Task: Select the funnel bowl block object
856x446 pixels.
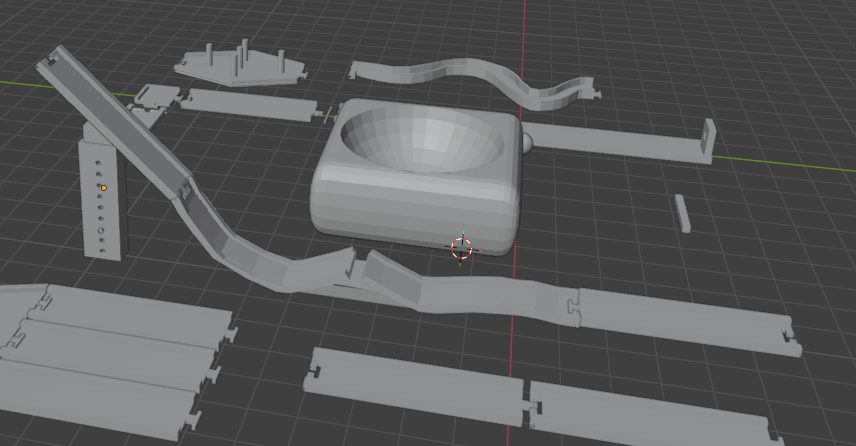Action: pos(415,177)
